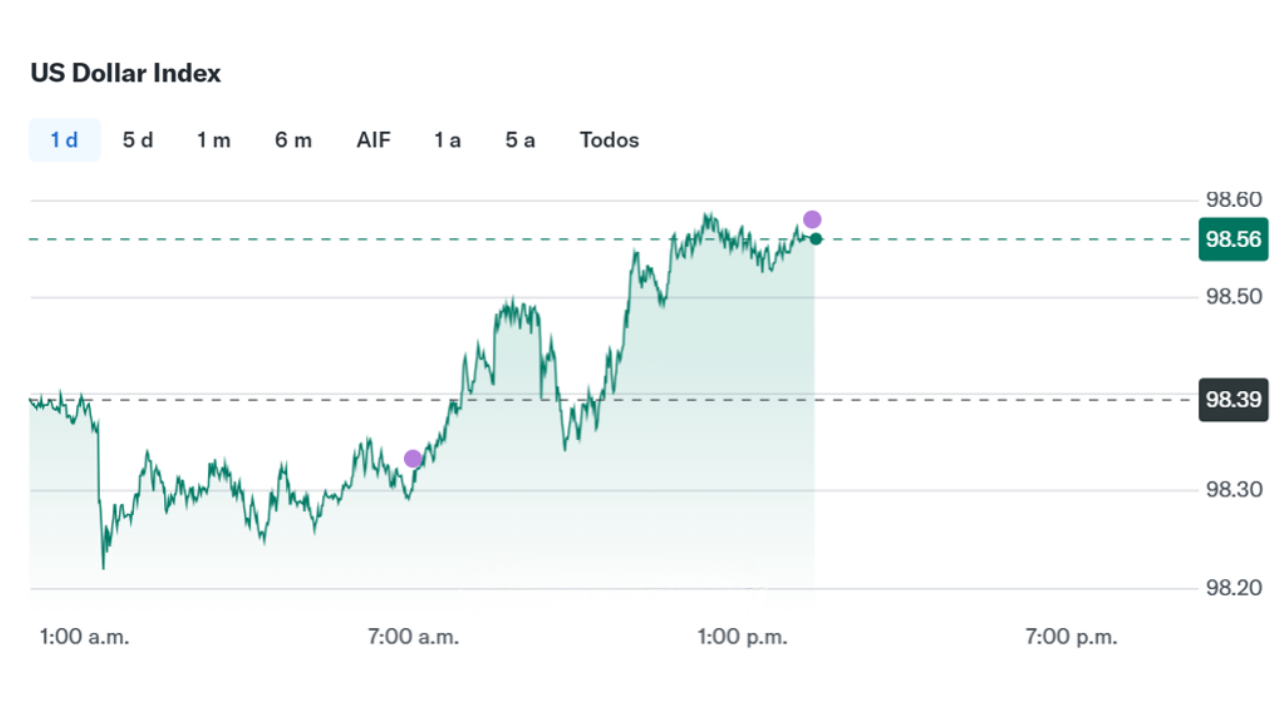
Task: Click the 7:00 p.m. time axis label
Action: tap(1072, 637)
